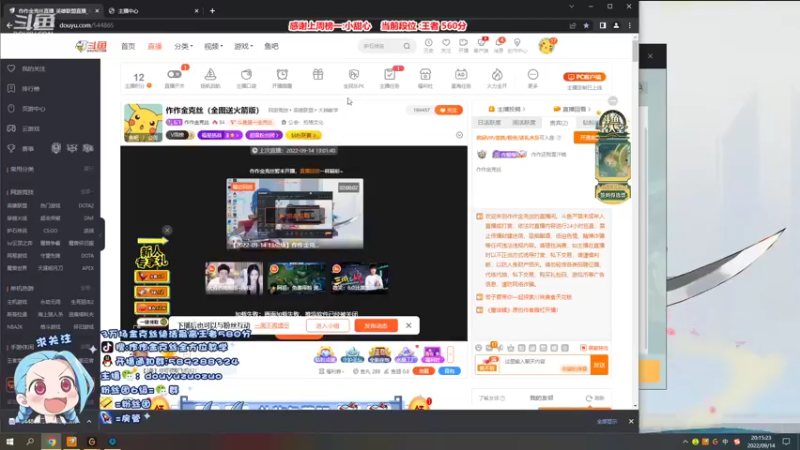
Task: Expand the gift bar arrow
Action: pos(451,355)
